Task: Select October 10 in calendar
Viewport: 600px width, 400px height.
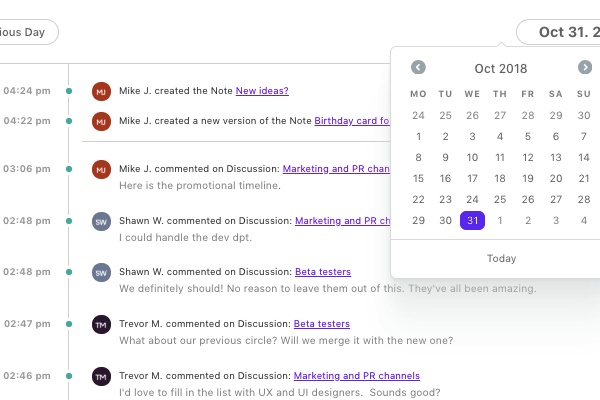Action: [x=472, y=157]
